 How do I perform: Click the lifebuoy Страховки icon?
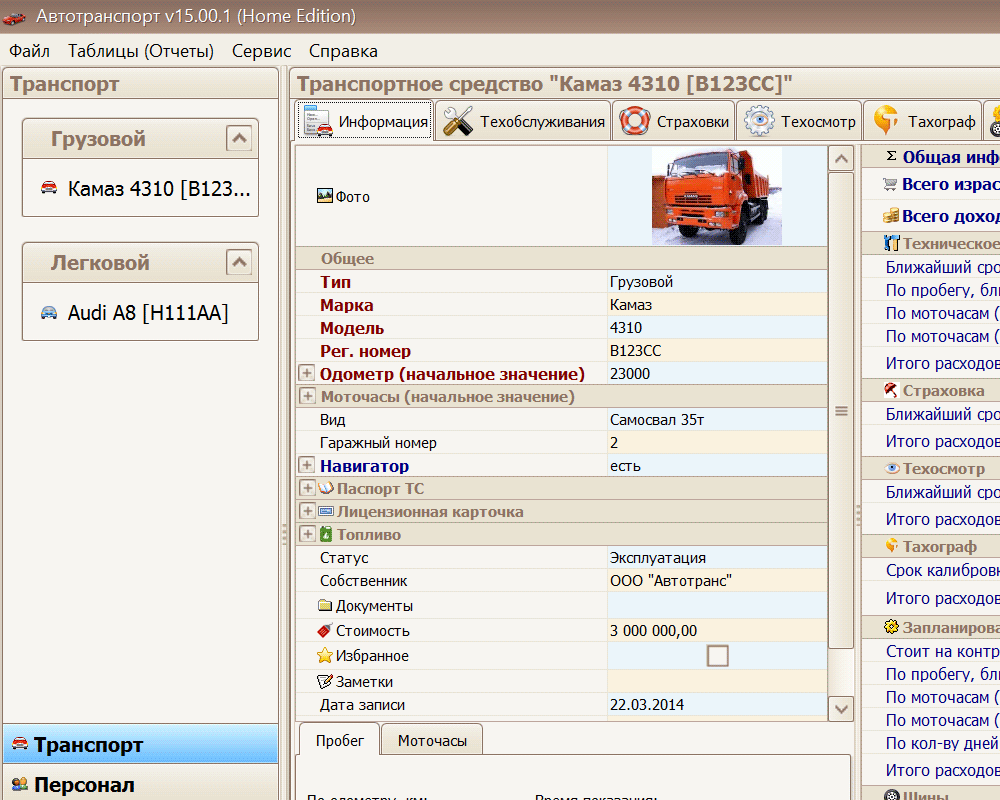tap(635, 121)
